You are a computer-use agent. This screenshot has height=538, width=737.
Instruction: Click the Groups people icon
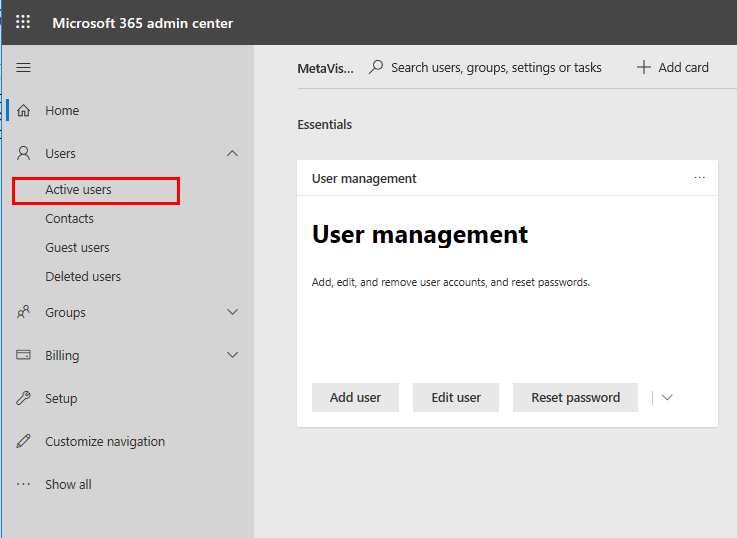[24, 313]
